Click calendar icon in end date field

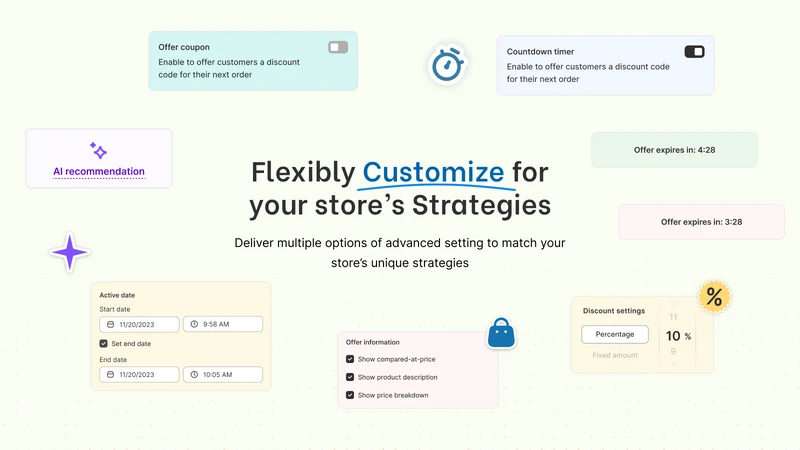(110, 374)
